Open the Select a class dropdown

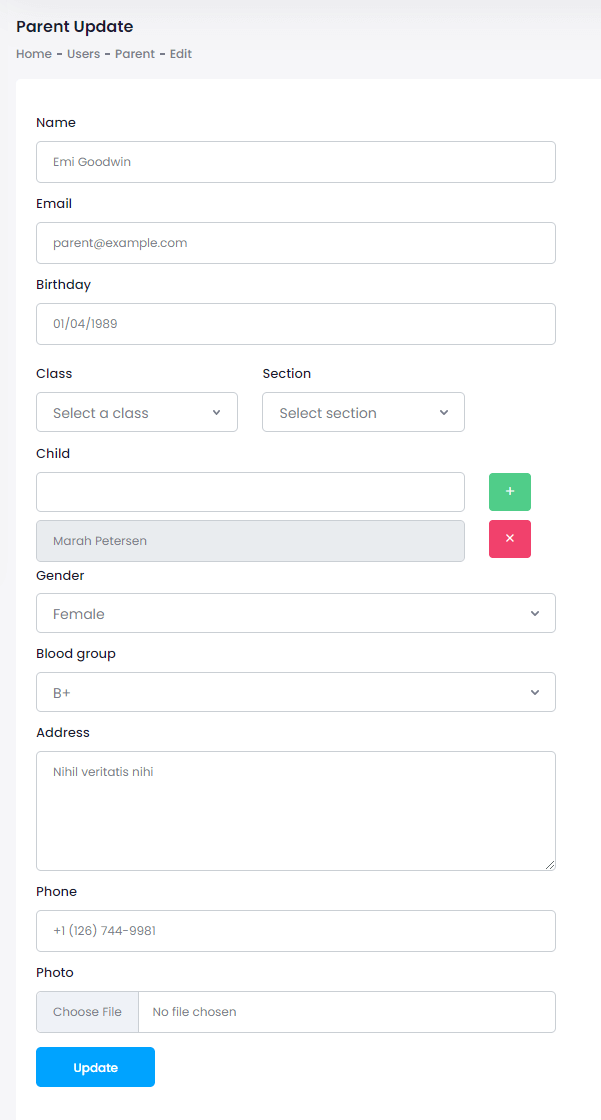[x=137, y=413]
